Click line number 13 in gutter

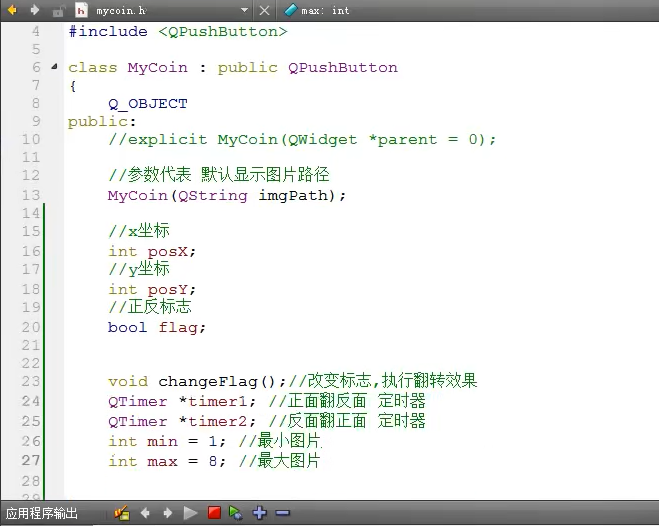click(x=31, y=195)
